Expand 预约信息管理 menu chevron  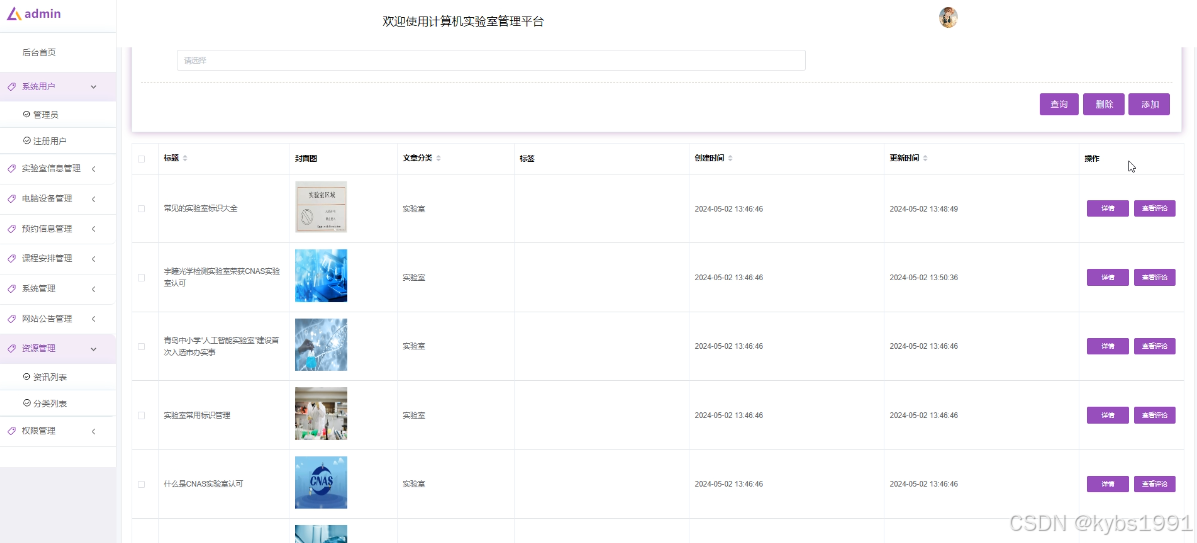93,229
